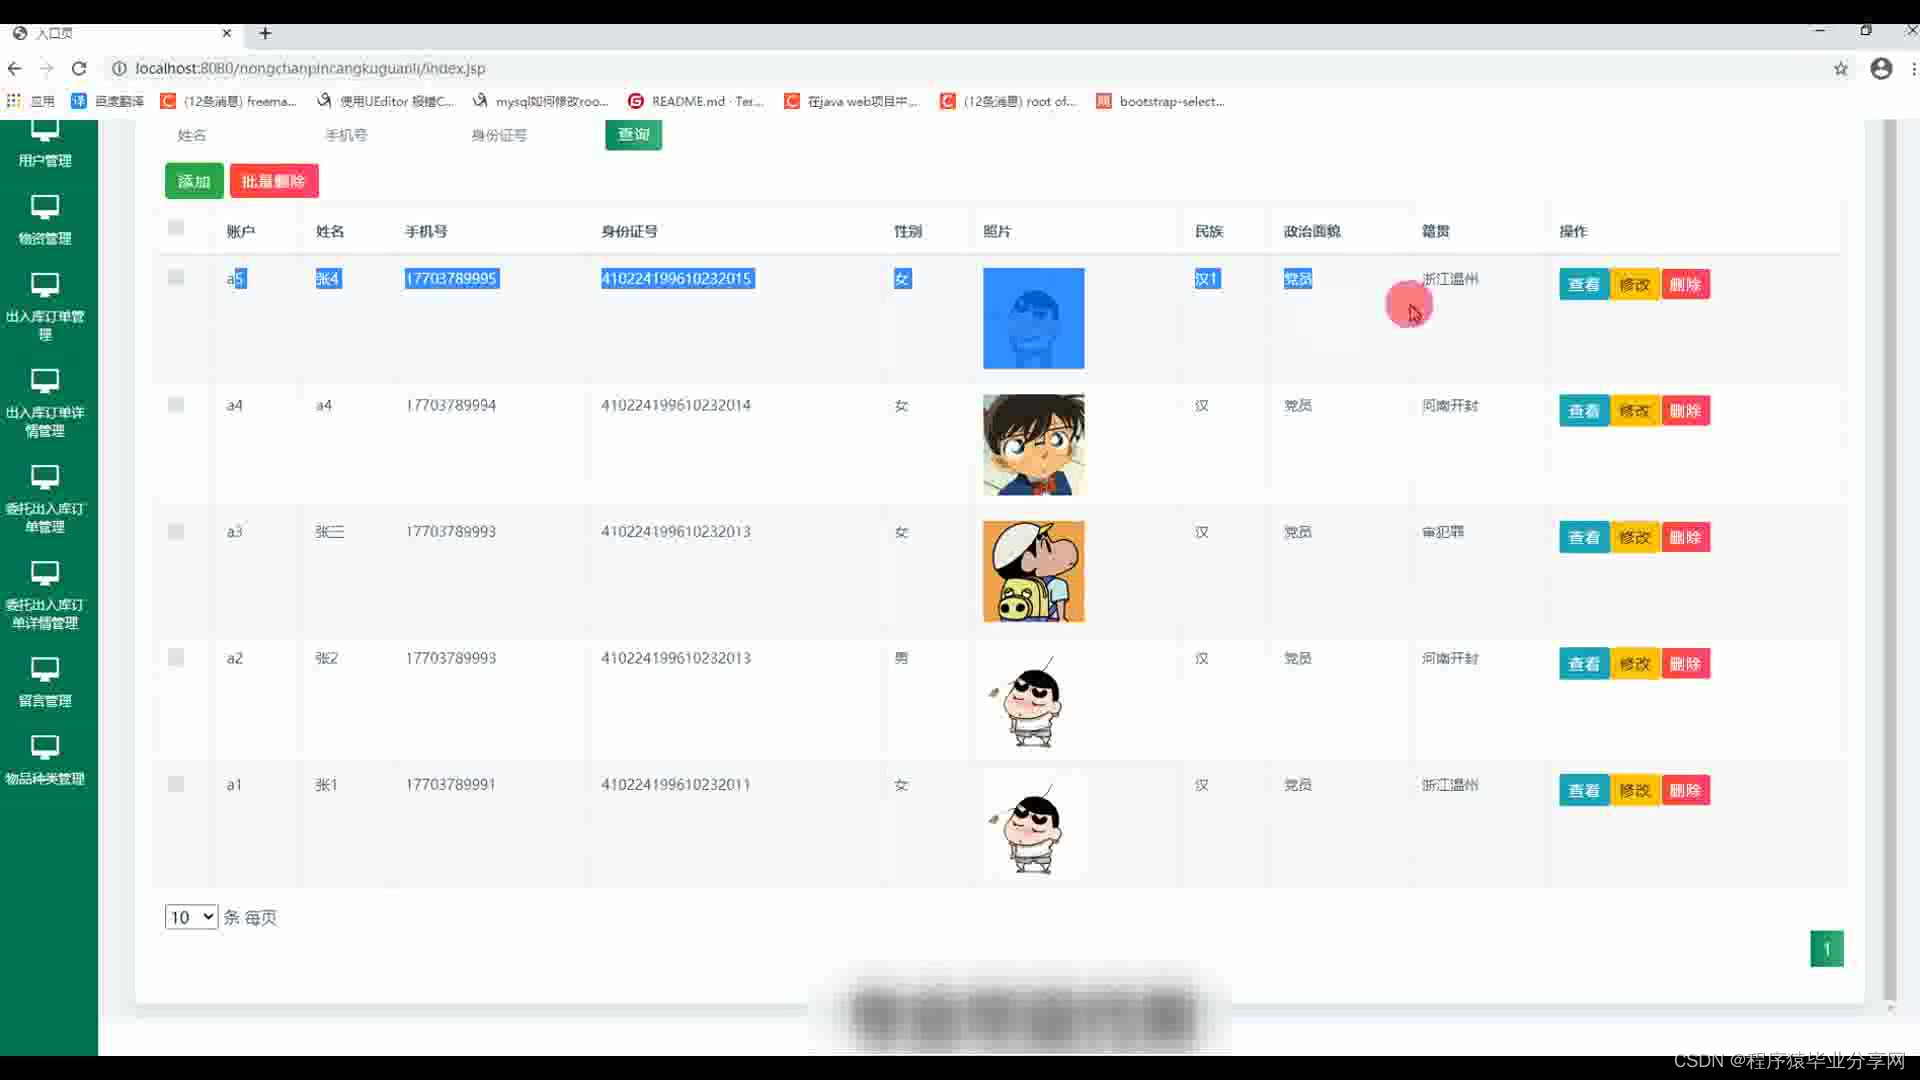Click page 1 pagination button

click(1826, 948)
